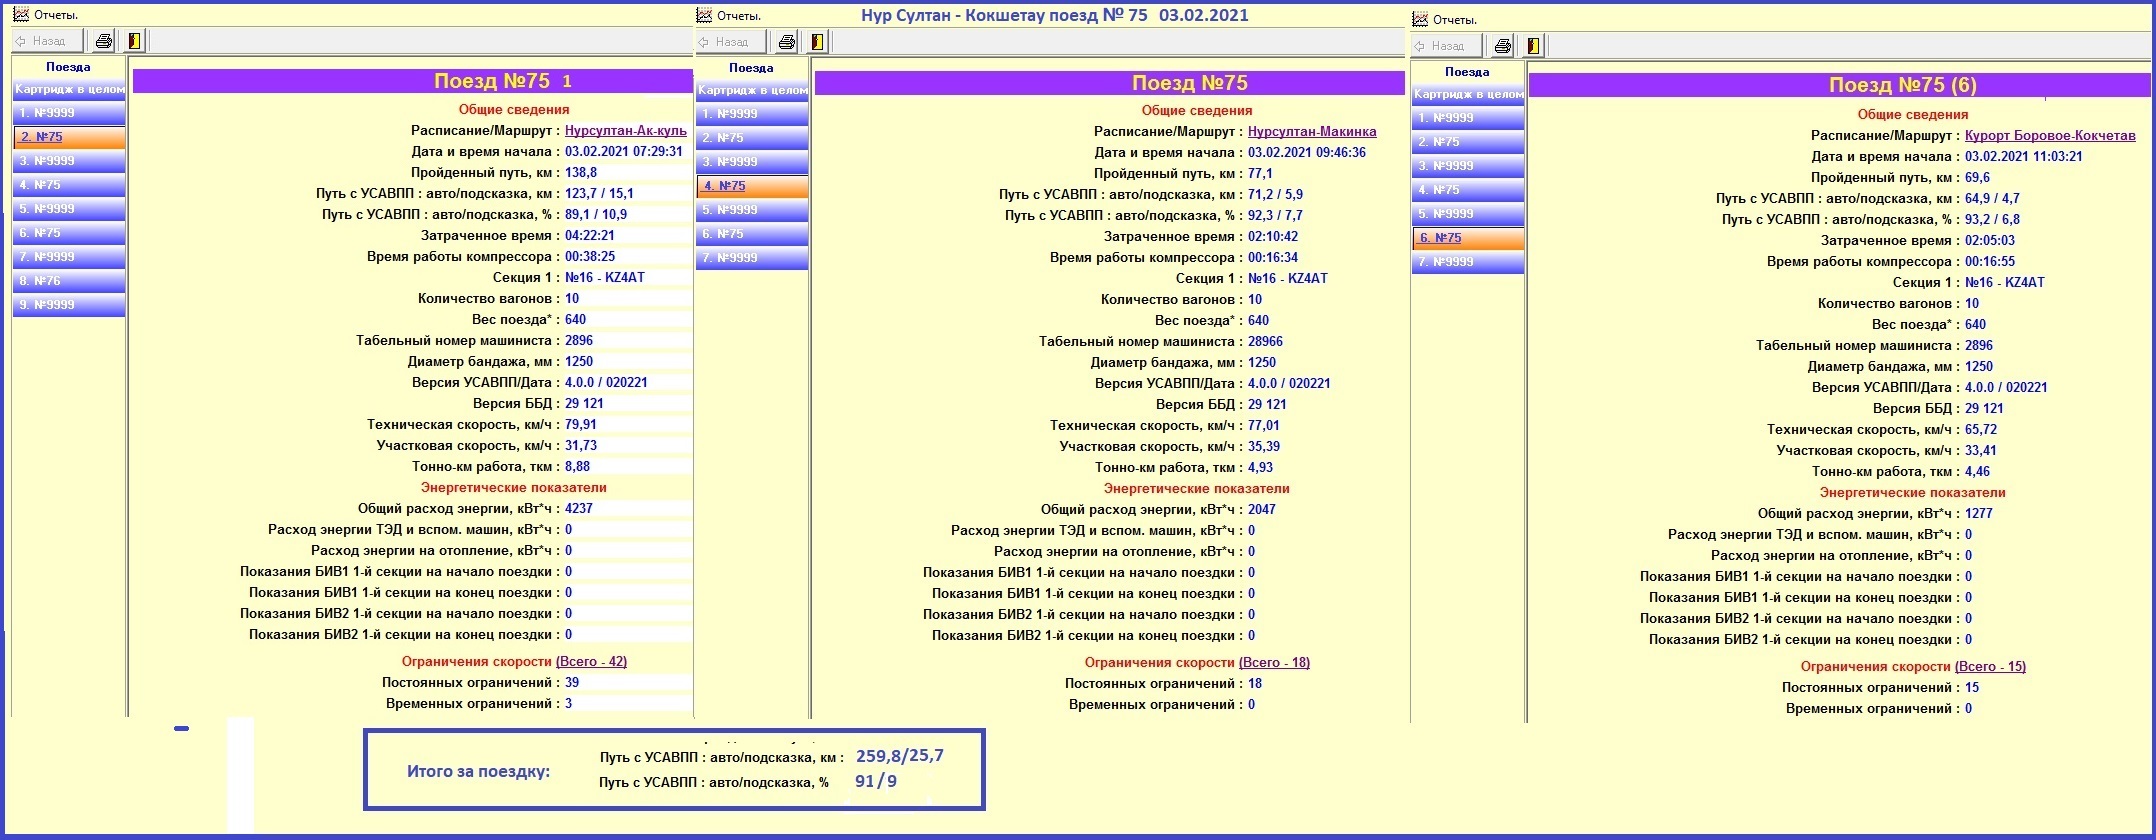Select the highlighted 4. №75 in the middle list
The image size is (2156, 840).
(751, 186)
